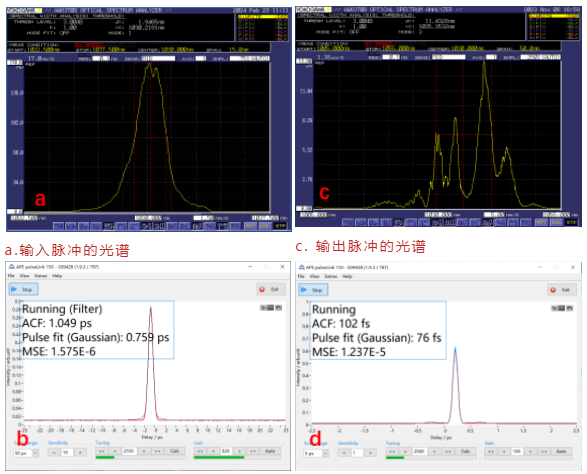Viewport: 587px width, 474px height.
Task: Decrease sensitivity arrow next to value 1
Action: tap(344, 453)
